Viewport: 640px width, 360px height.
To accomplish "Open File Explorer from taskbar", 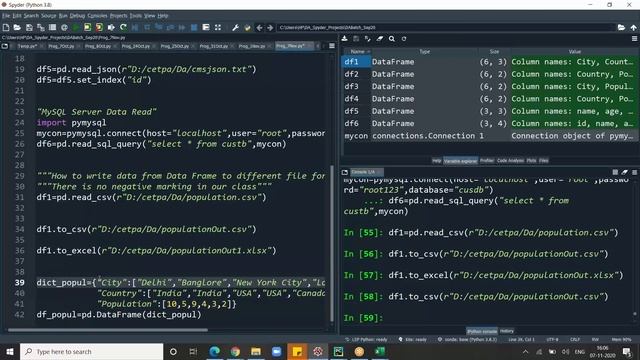I will [x=256, y=351].
